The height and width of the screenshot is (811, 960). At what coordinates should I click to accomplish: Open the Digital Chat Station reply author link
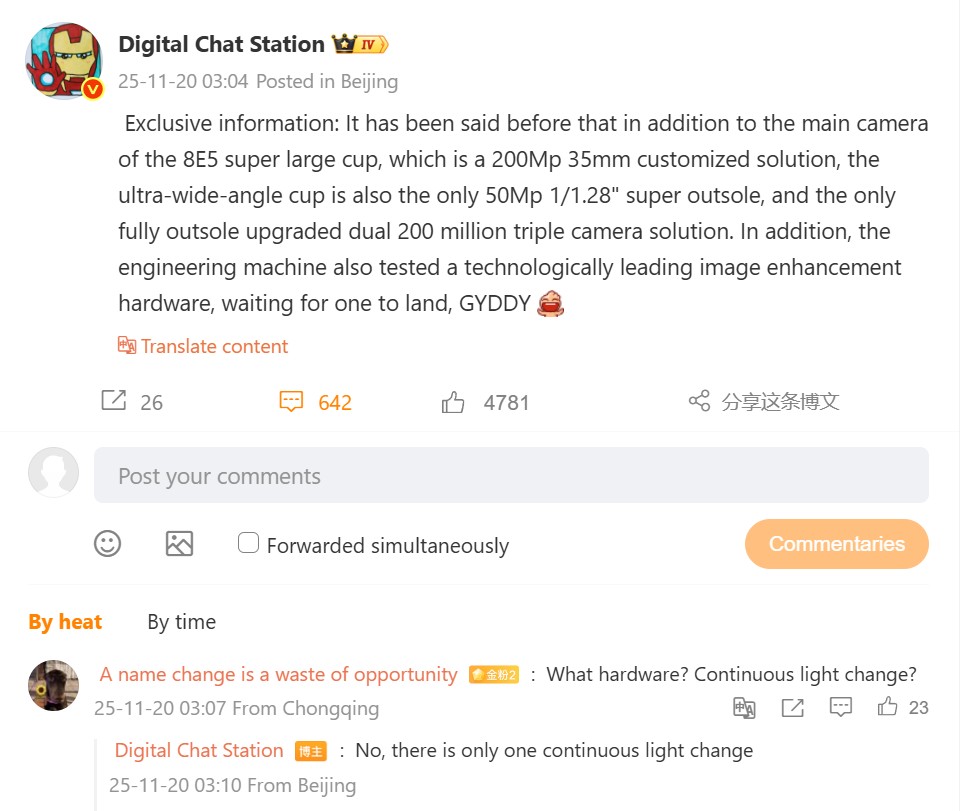pyautogui.click(x=199, y=750)
